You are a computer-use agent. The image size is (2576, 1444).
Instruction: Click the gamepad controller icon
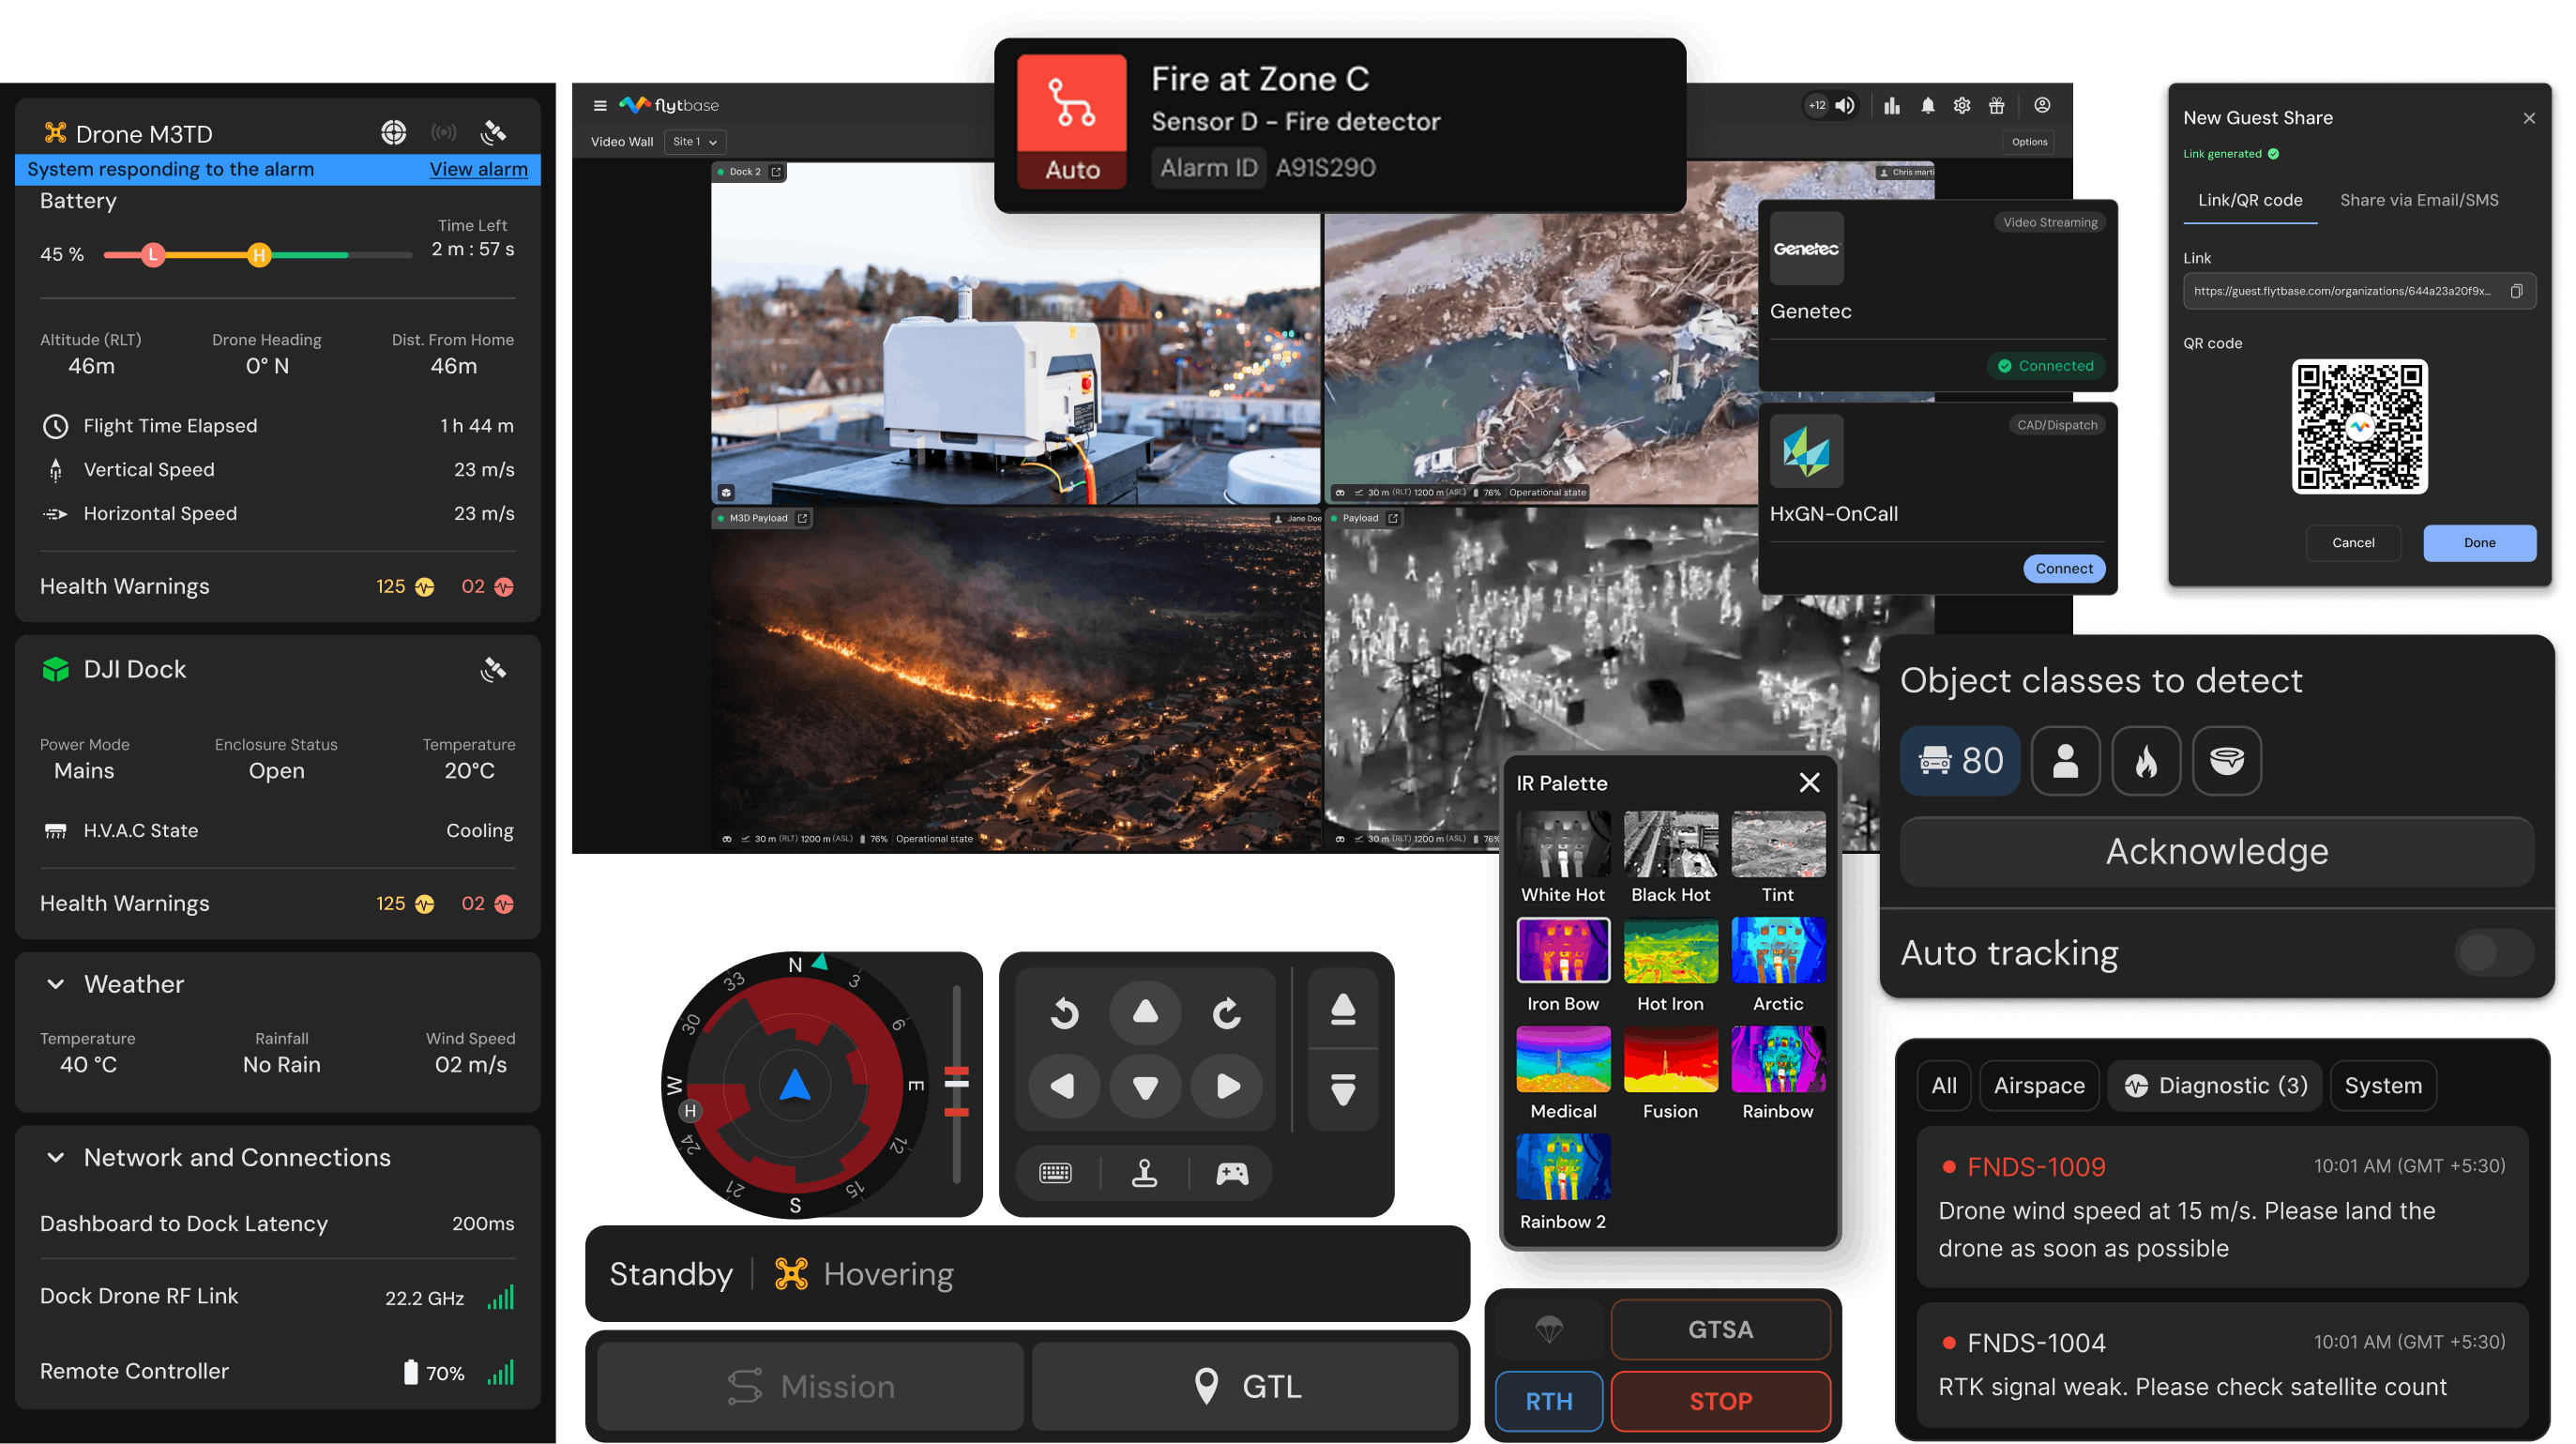(x=1231, y=1173)
